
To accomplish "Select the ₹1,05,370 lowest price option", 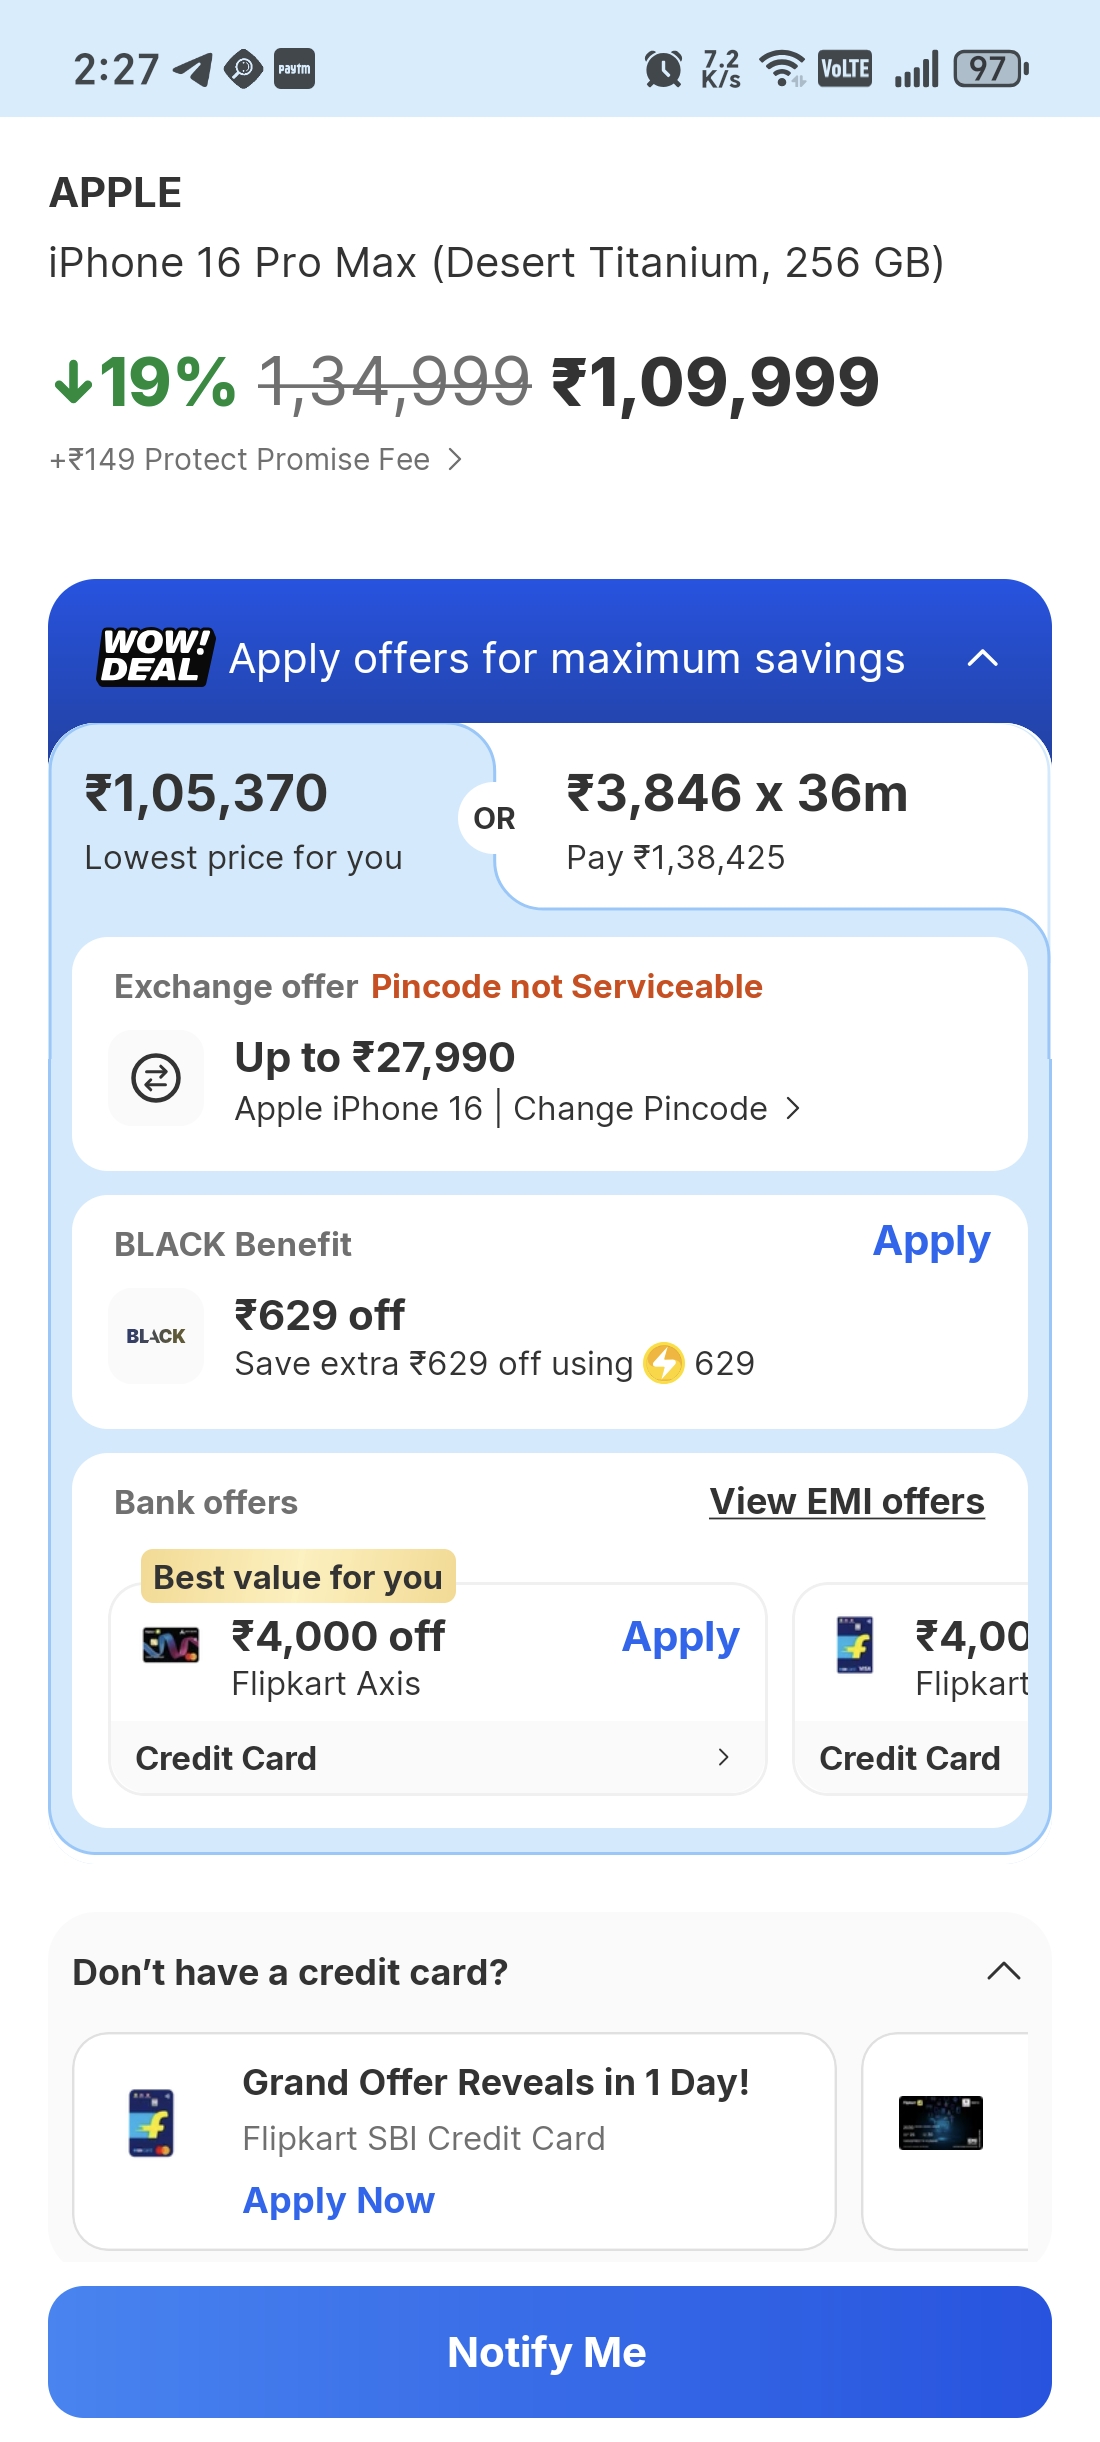I will click(244, 817).
